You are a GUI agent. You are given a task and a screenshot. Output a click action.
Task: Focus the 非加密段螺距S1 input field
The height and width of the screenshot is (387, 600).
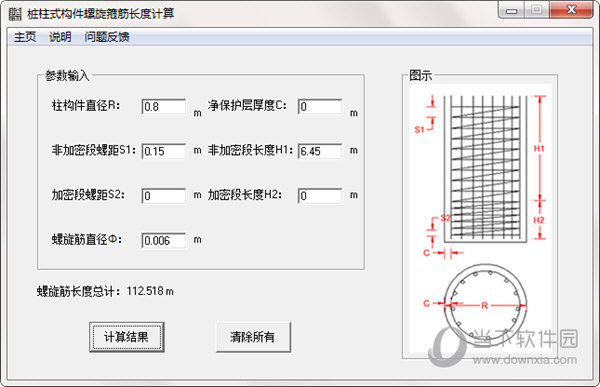click(164, 151)
